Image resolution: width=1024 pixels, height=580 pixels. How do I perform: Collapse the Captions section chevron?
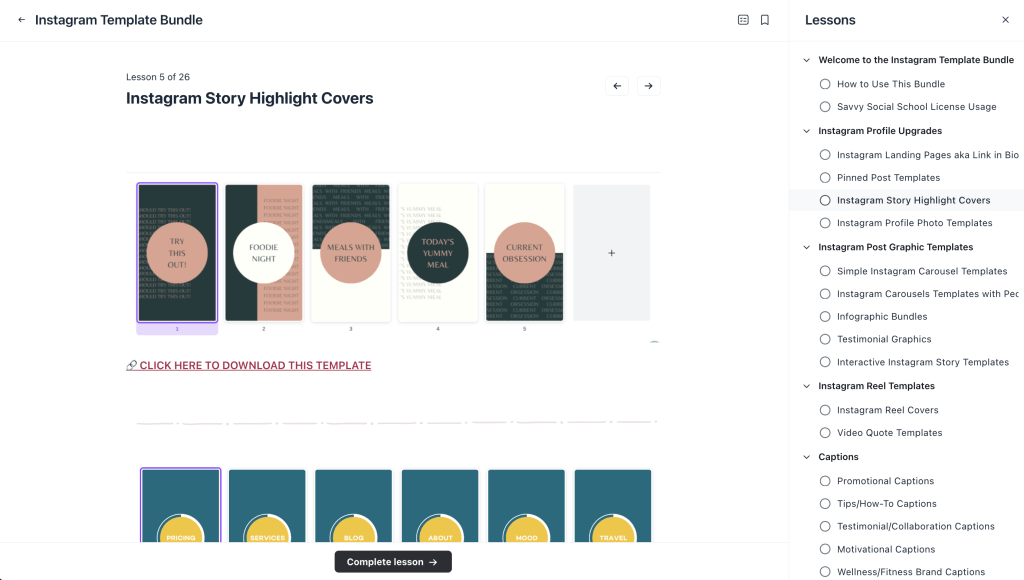(x=807, y=457)
